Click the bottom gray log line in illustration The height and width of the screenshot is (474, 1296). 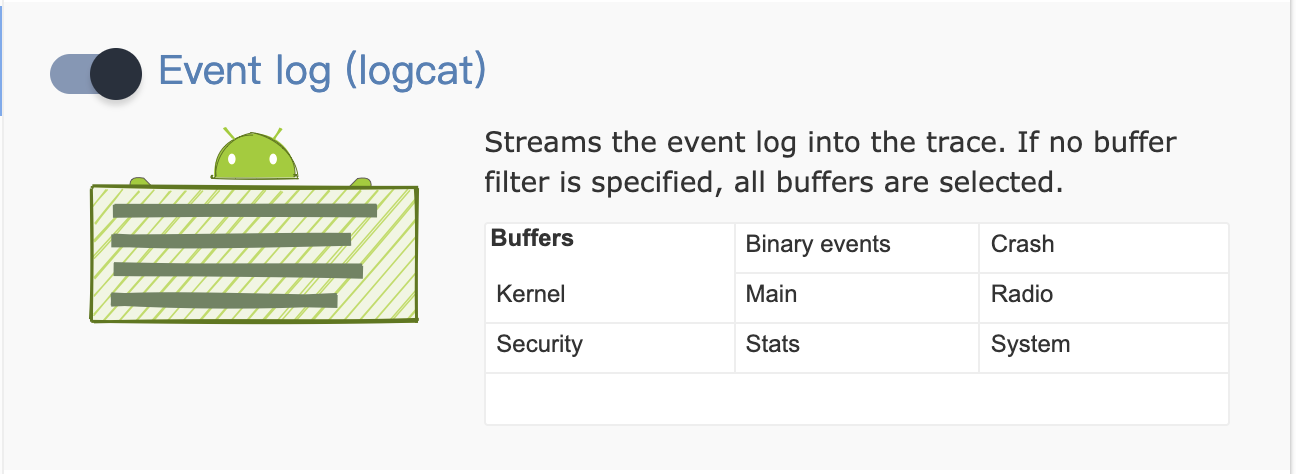click(x=234, y=299)
